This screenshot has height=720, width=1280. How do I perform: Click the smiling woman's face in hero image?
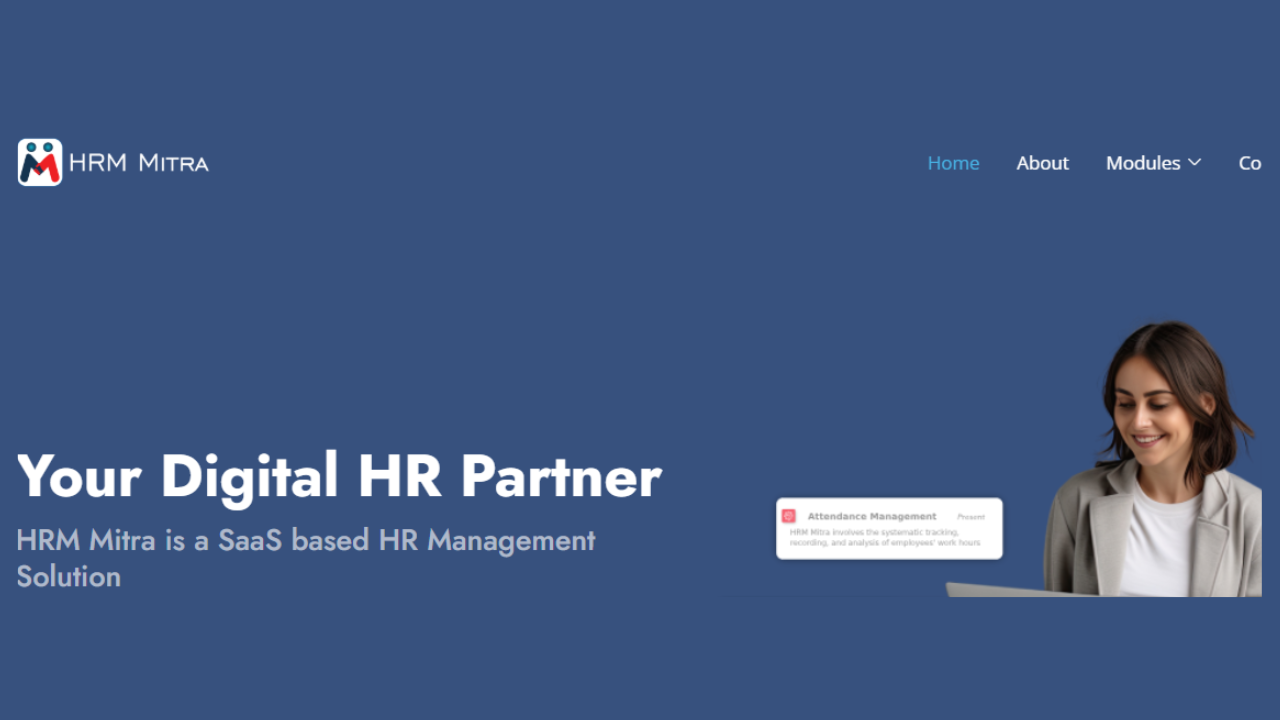(1159, 415)
